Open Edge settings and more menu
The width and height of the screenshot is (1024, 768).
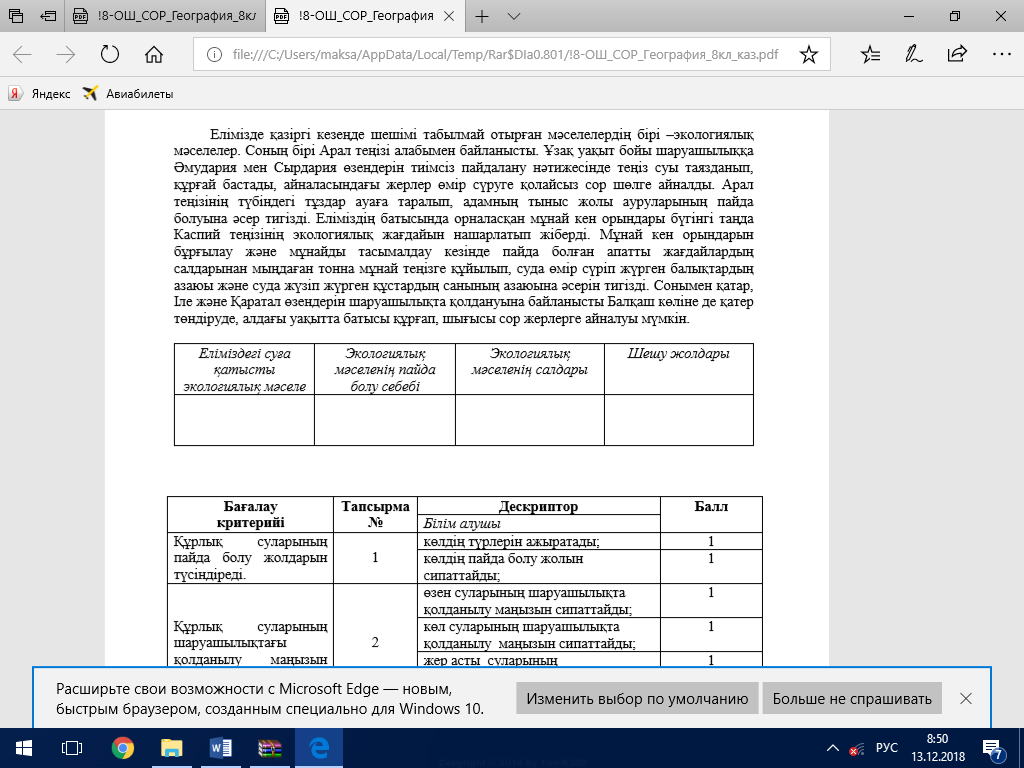(1001, 54)
